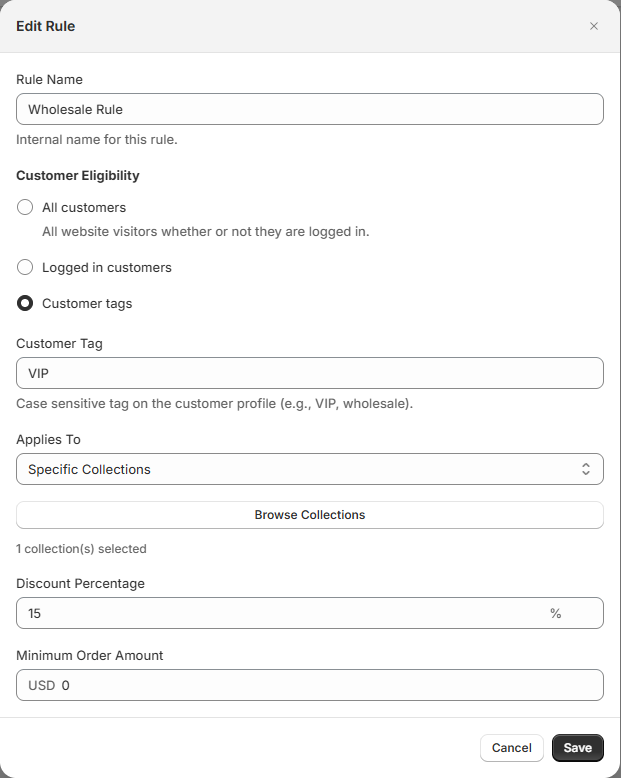Cancel editing the rule
The height and width of the screenshot is (778, 621).
[511, 748]
